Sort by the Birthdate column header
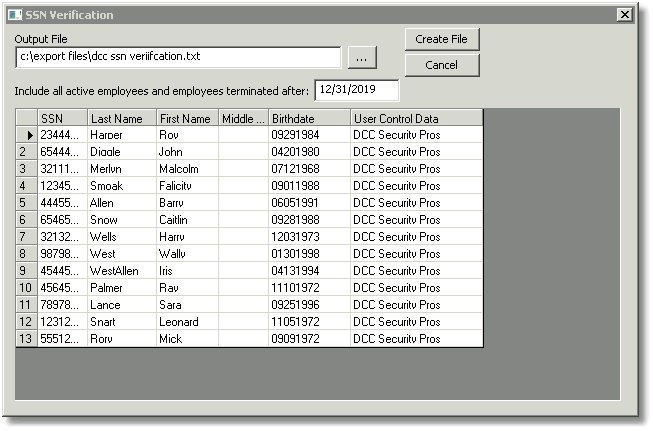 [309, 118]
